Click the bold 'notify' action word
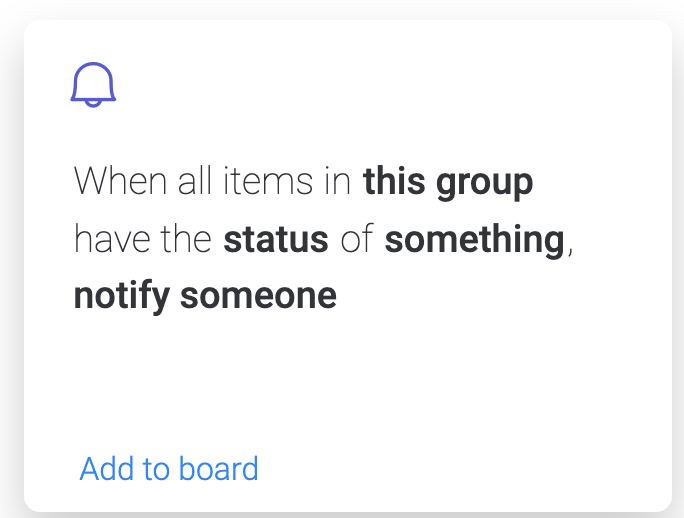Viewport: 684px width, 518px height. pos(122,297)
